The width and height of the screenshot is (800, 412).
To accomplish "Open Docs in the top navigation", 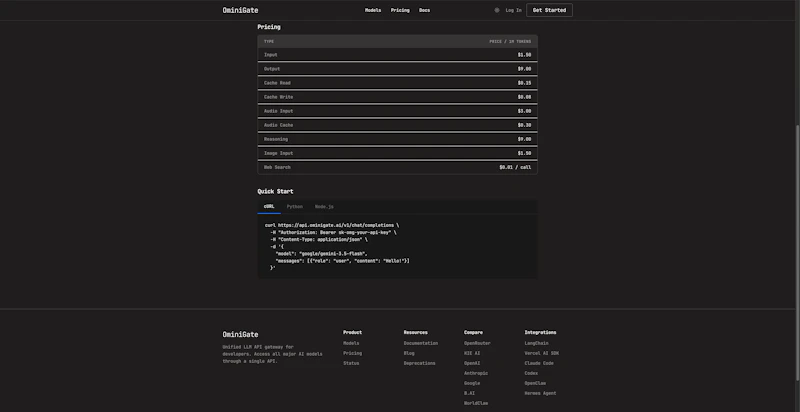I will click(x=424, y=10).
